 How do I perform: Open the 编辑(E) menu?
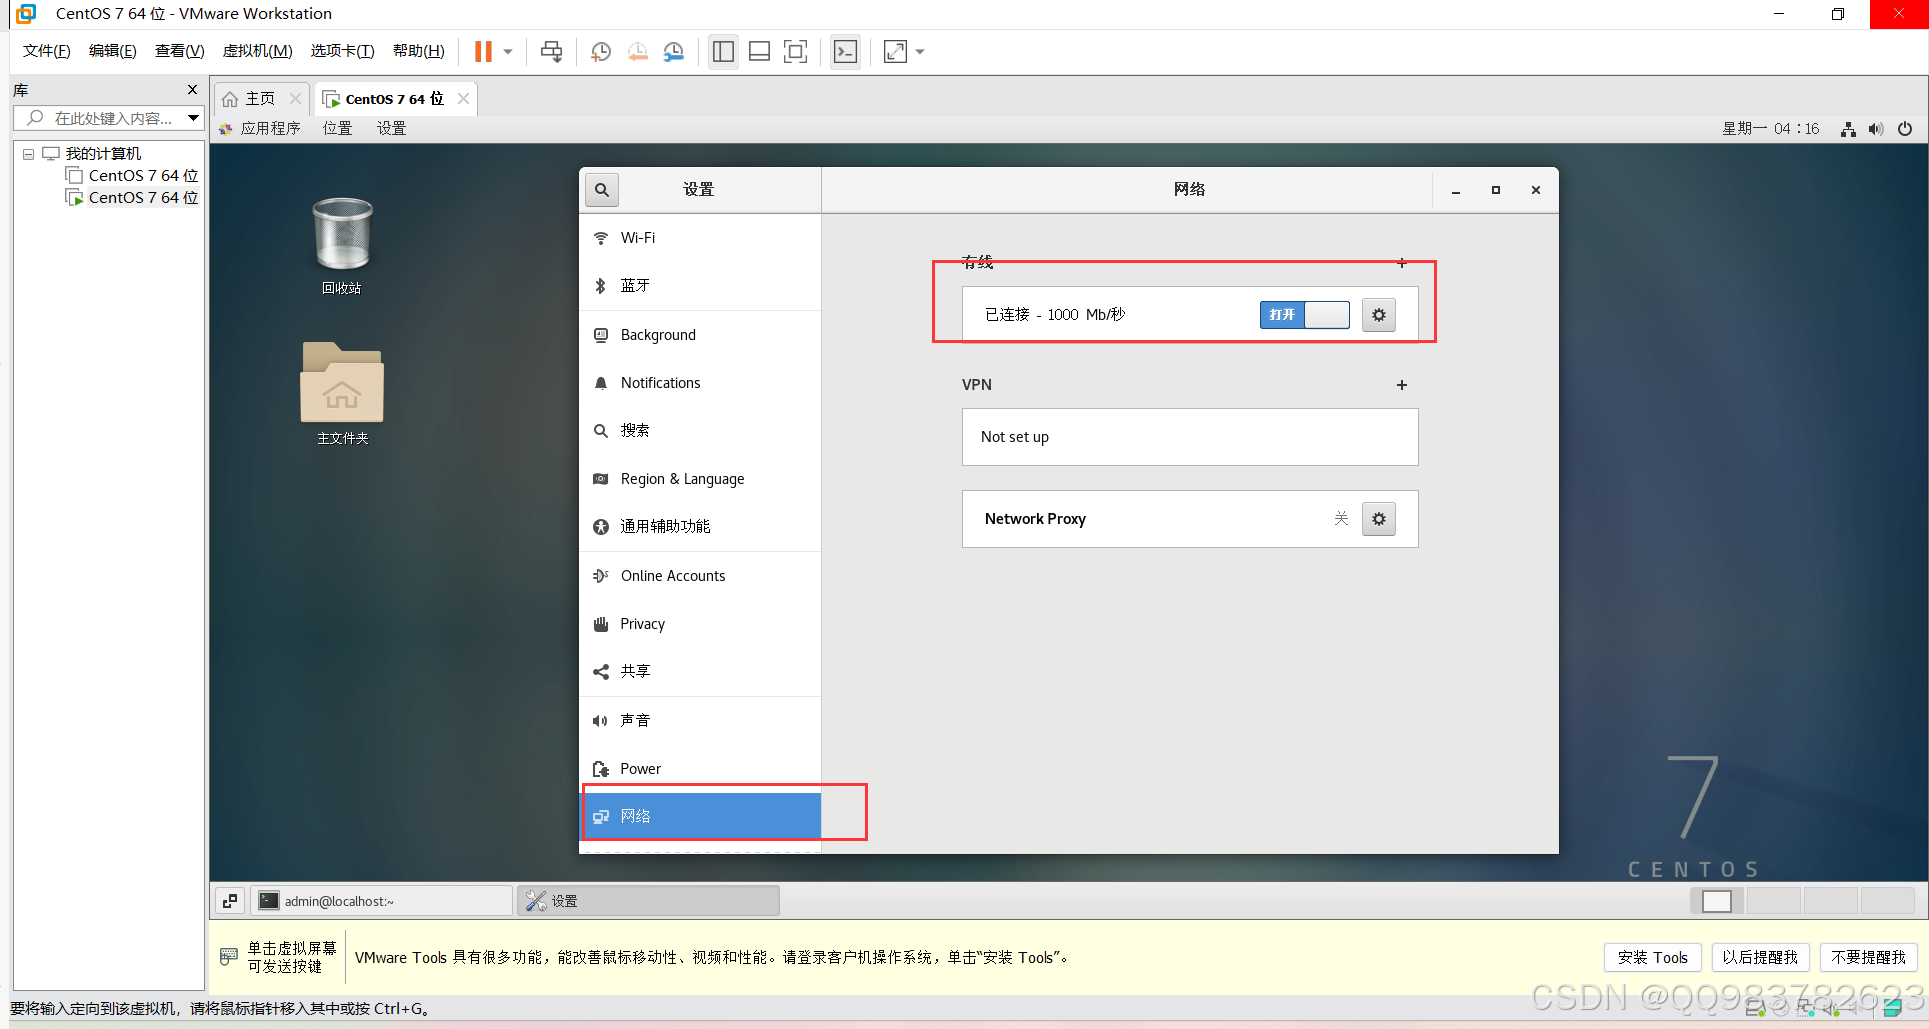pos(112,51)
